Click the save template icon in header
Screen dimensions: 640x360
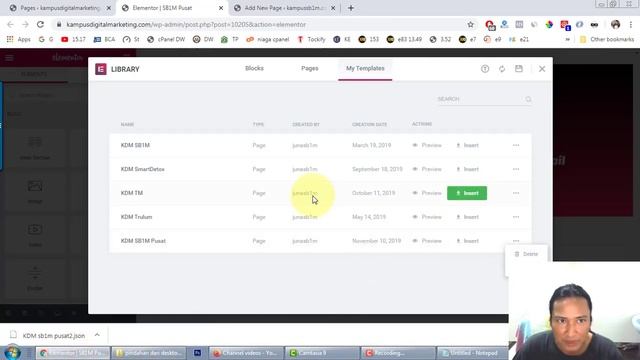pos(518,69)
